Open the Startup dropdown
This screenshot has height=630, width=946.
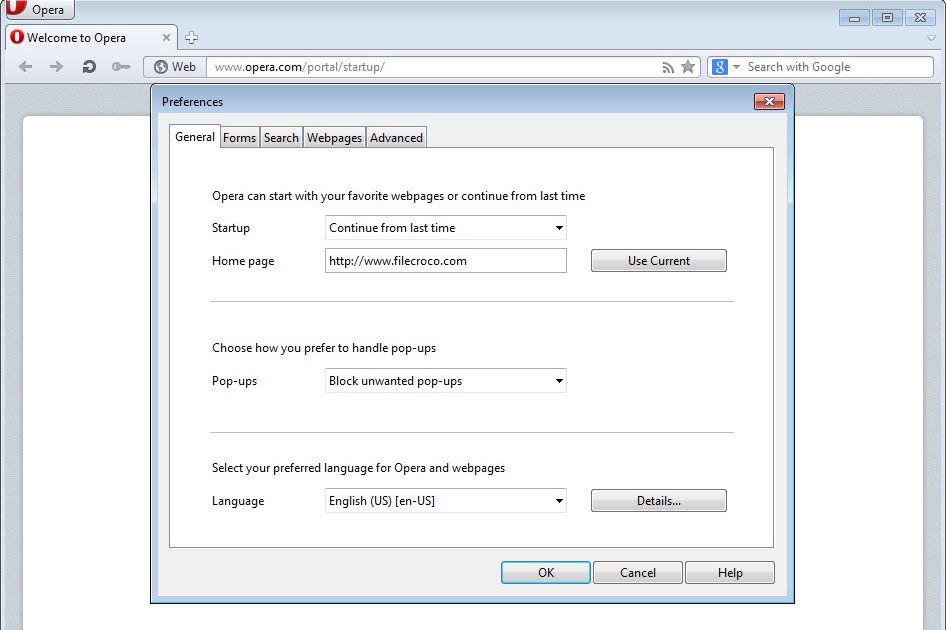coord(446,228)
